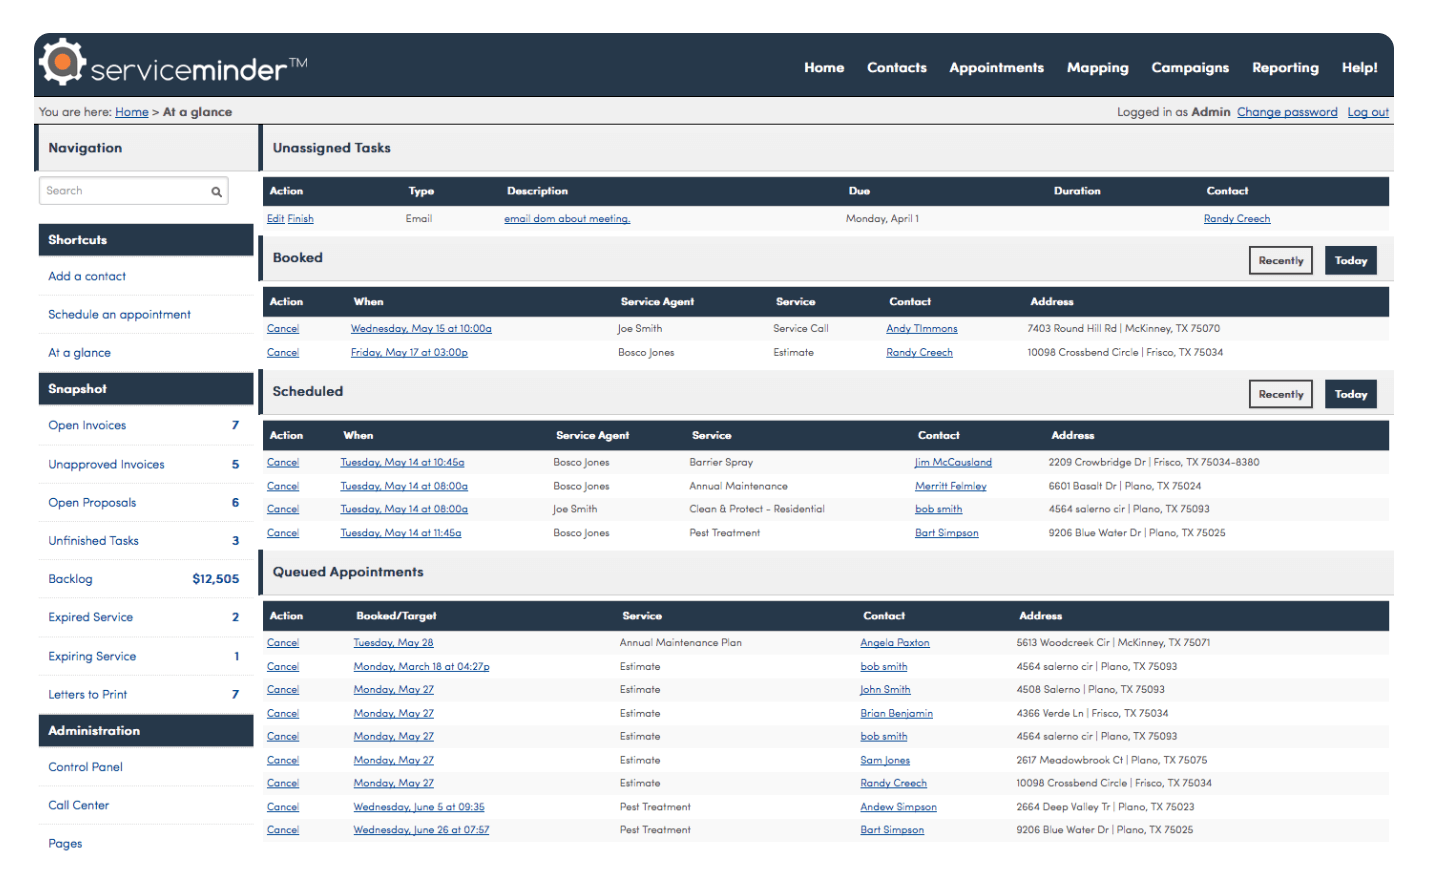Screen dimensions: 1438x894
Task: Click the Action column header in Booked
Action: click(286, 302)
